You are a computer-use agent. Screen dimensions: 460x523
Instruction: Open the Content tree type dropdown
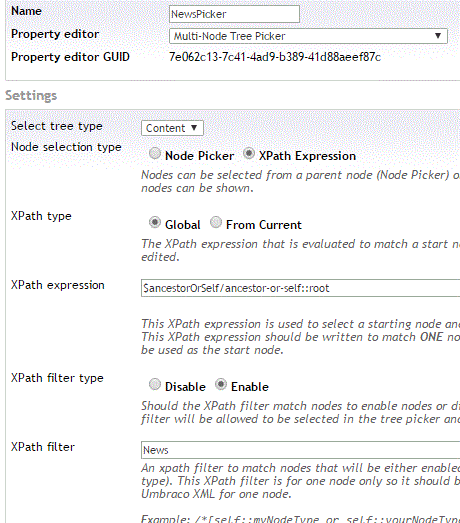pos(172,128)
